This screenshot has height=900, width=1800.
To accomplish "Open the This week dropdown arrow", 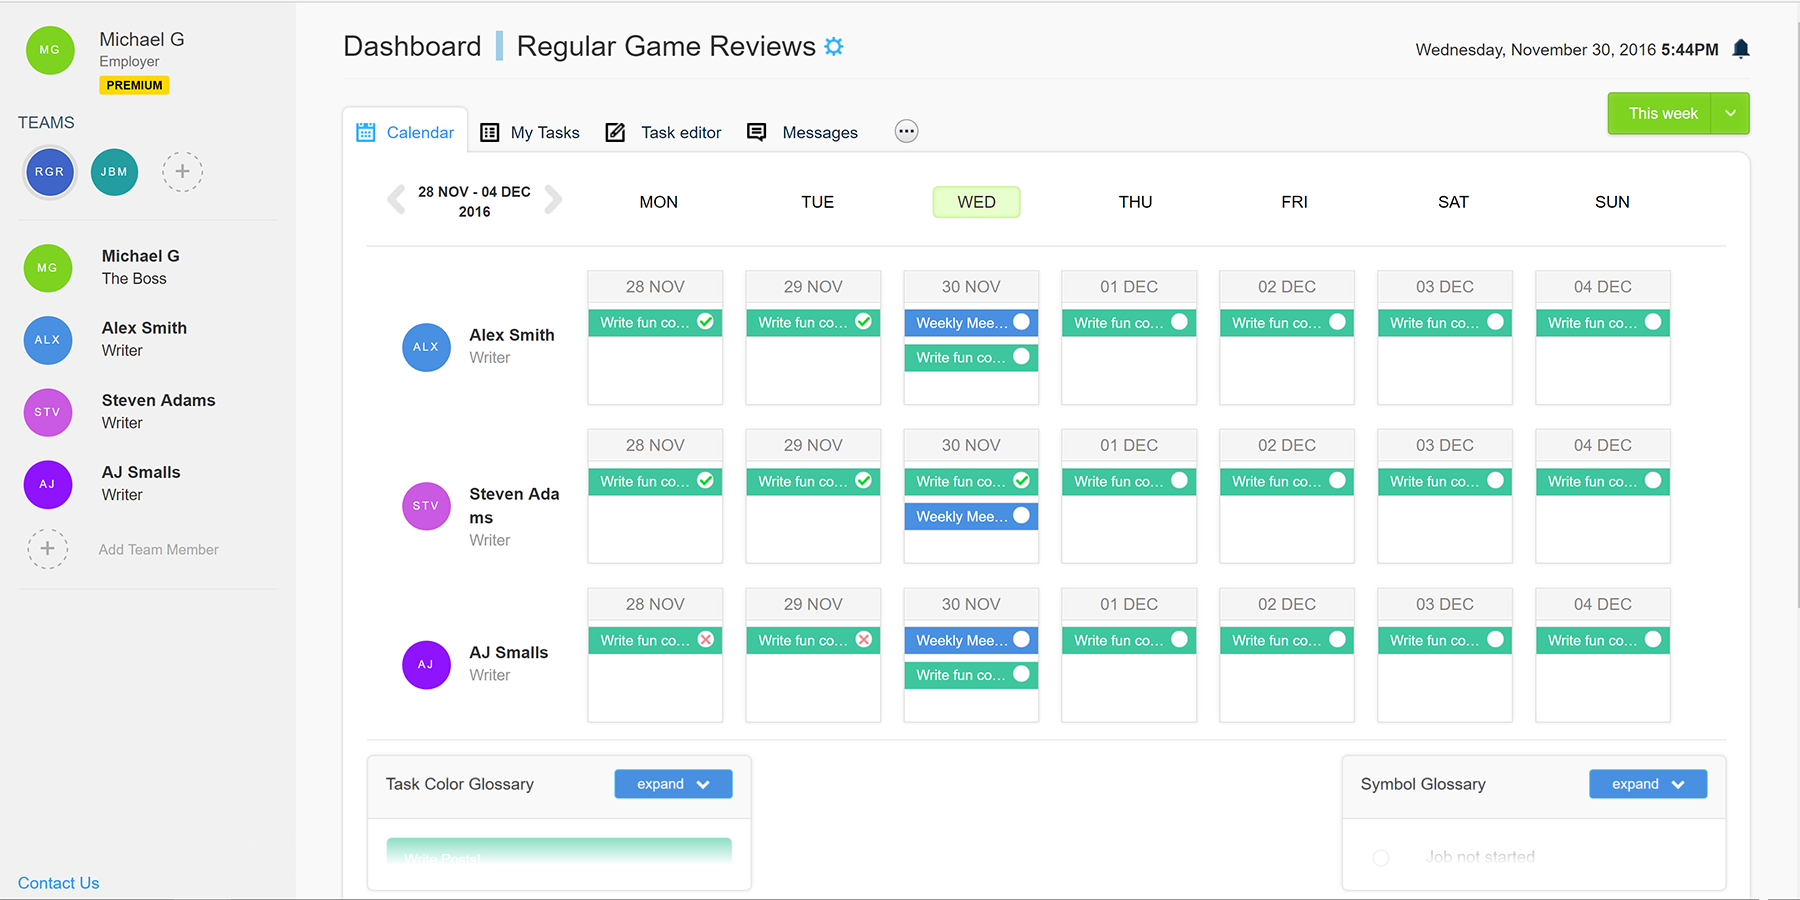I will pos(1730,113).
